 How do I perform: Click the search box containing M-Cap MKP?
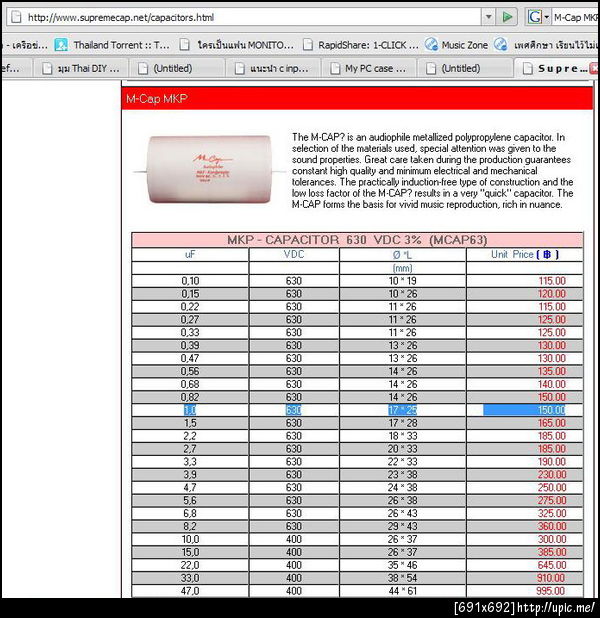(576, 17)
